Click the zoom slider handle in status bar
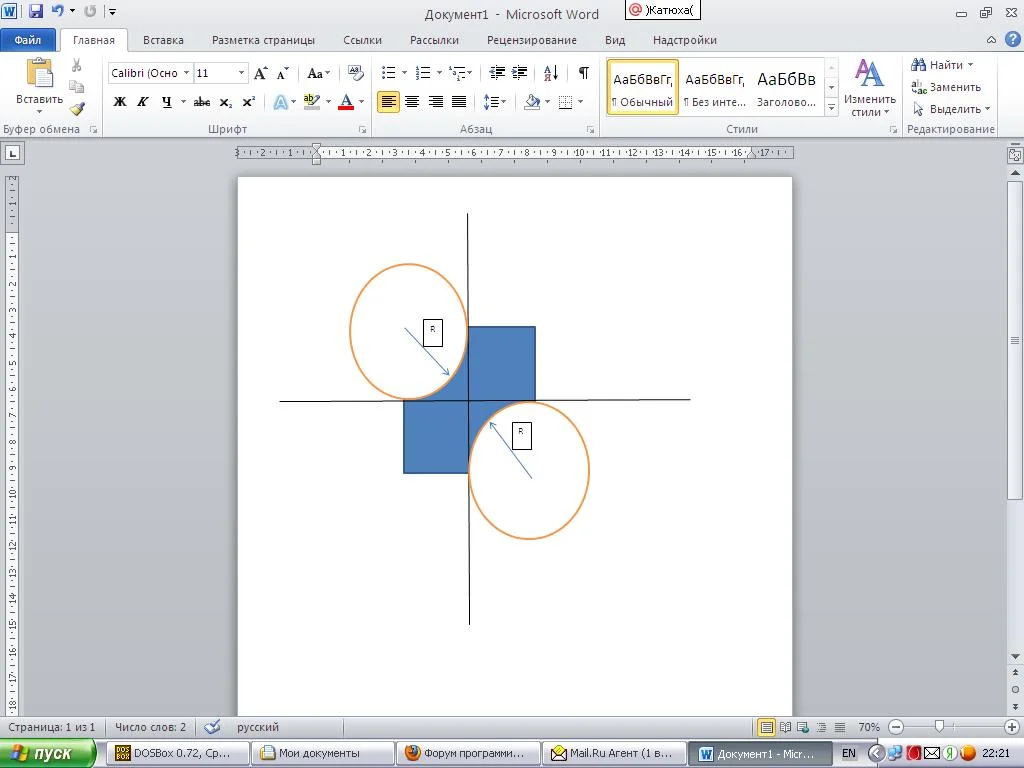The image size is (1024, 768). click(x=939, y=727)
